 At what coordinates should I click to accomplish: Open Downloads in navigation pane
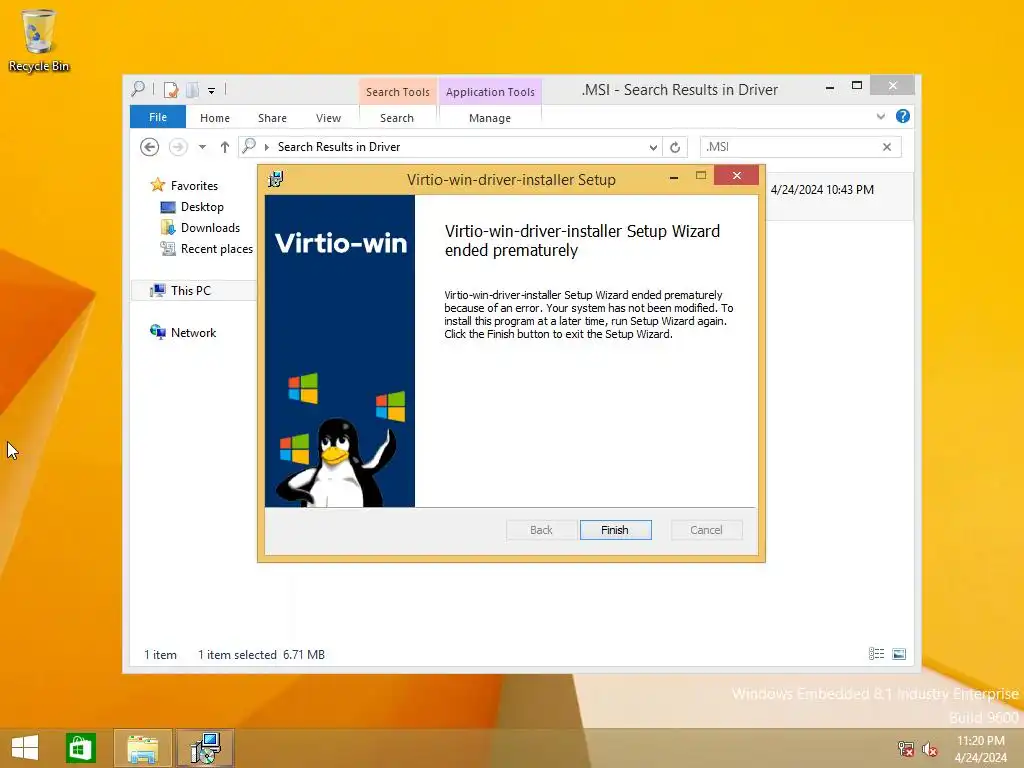210,227
